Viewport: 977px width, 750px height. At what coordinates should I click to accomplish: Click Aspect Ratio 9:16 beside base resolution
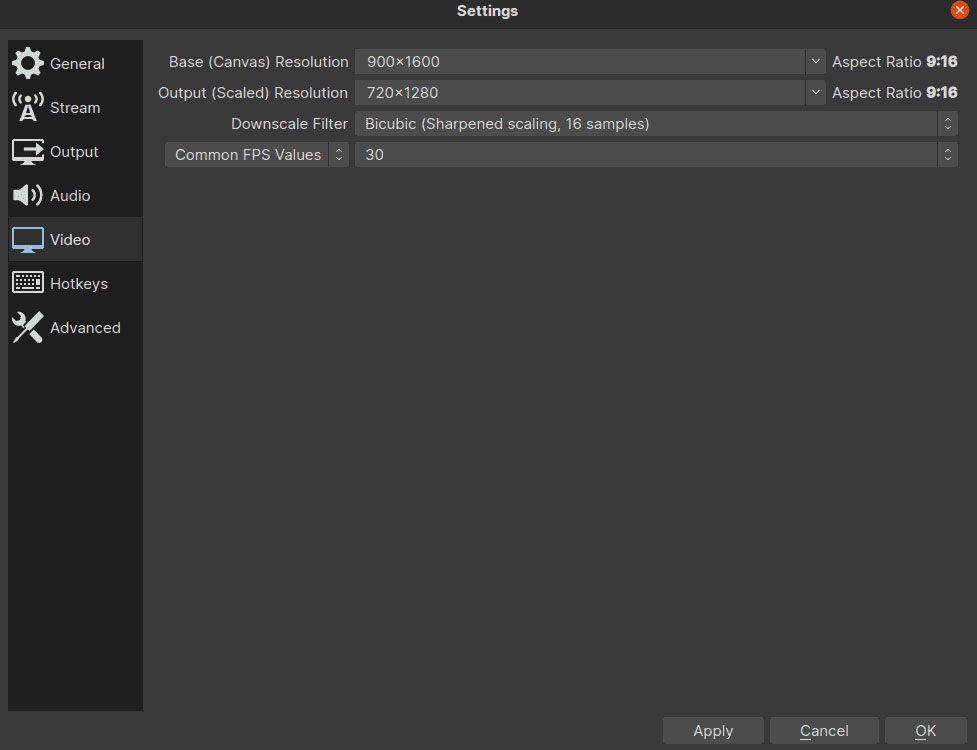pyautogui.click(x=894, y=62)
